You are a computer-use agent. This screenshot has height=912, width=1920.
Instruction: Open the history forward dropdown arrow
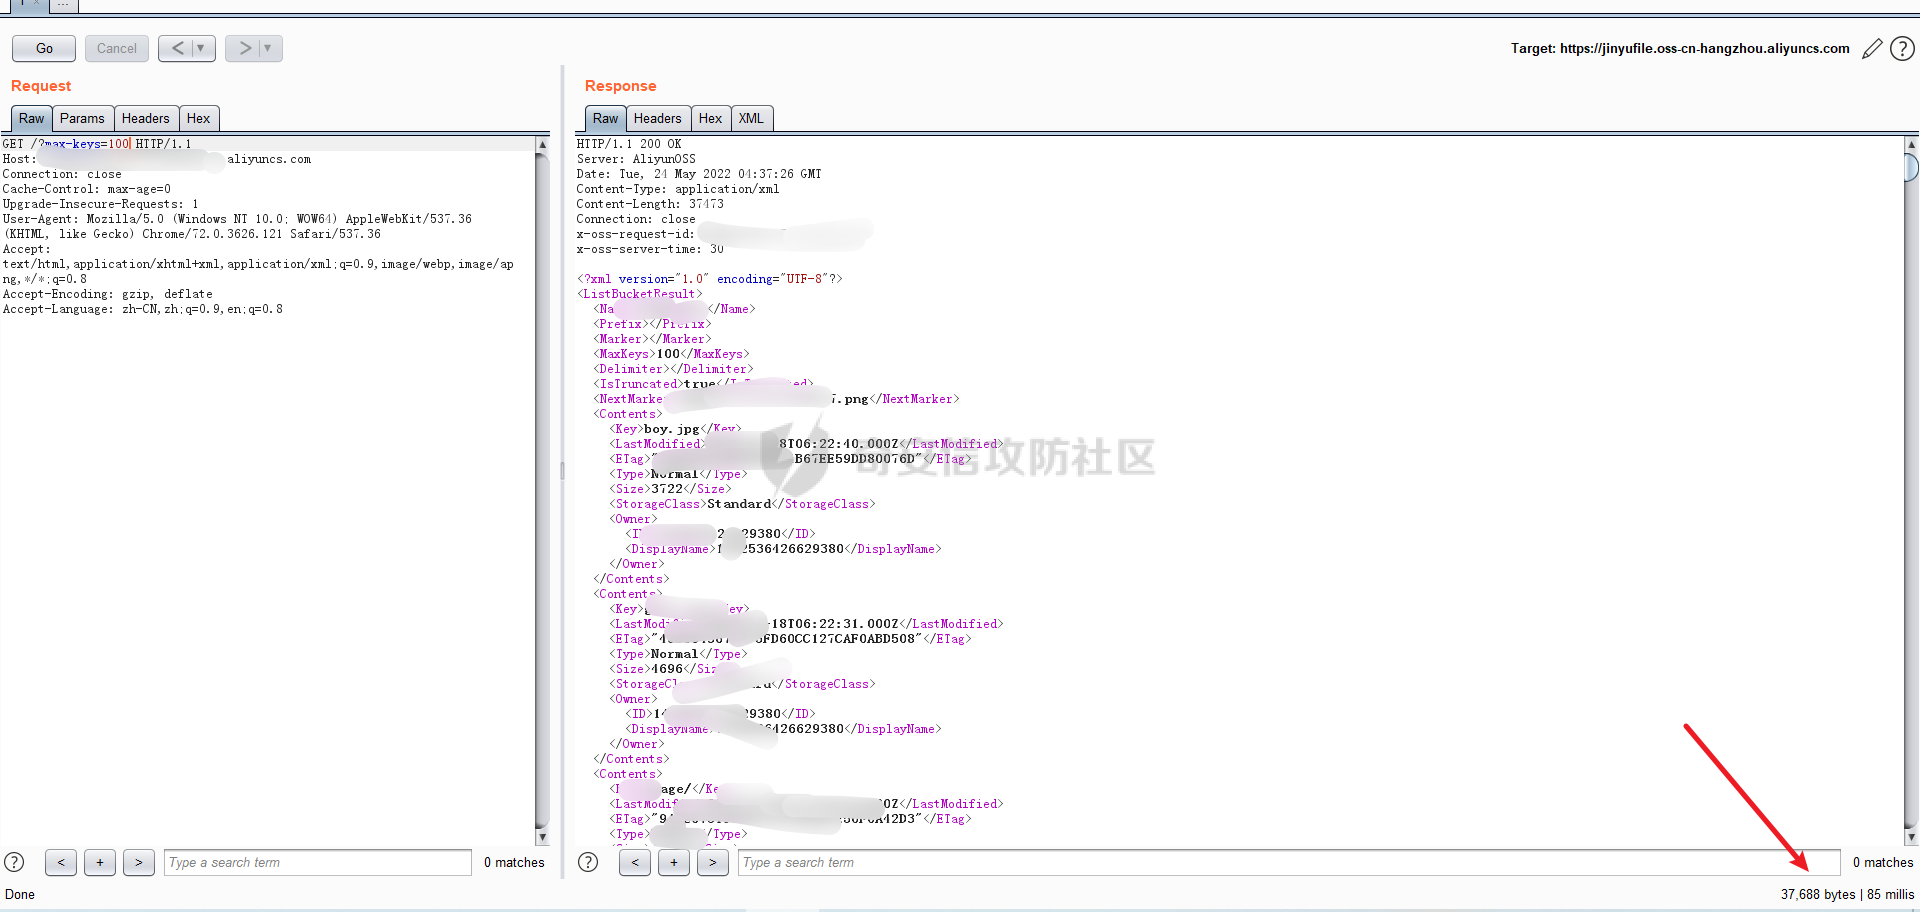(x=267, y=48)
